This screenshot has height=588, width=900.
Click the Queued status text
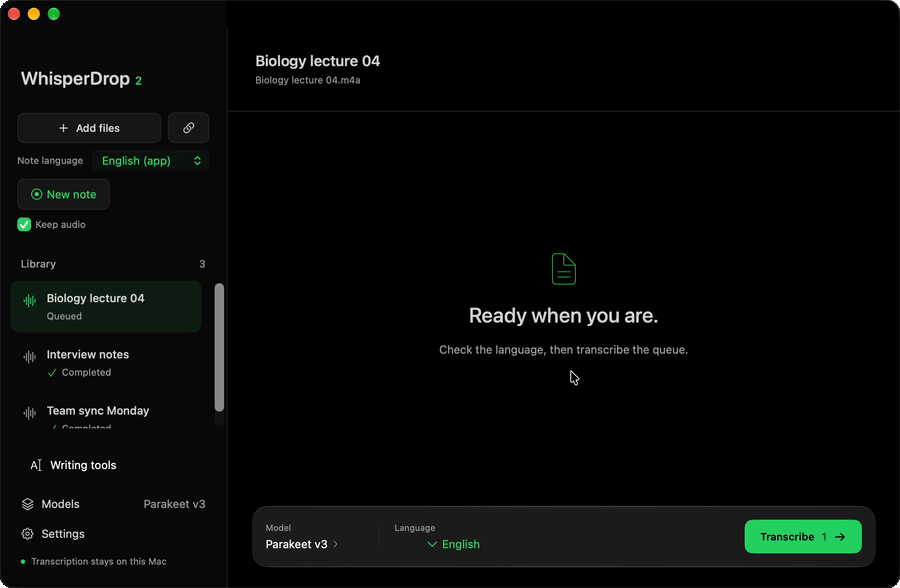click(x=64, y=316)
